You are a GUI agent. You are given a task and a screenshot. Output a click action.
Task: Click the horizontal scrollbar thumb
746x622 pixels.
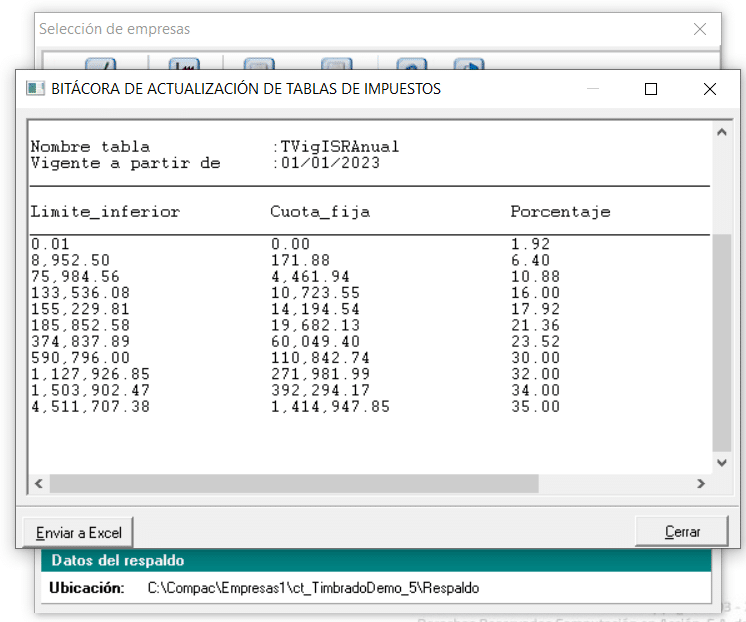[294, 484]
